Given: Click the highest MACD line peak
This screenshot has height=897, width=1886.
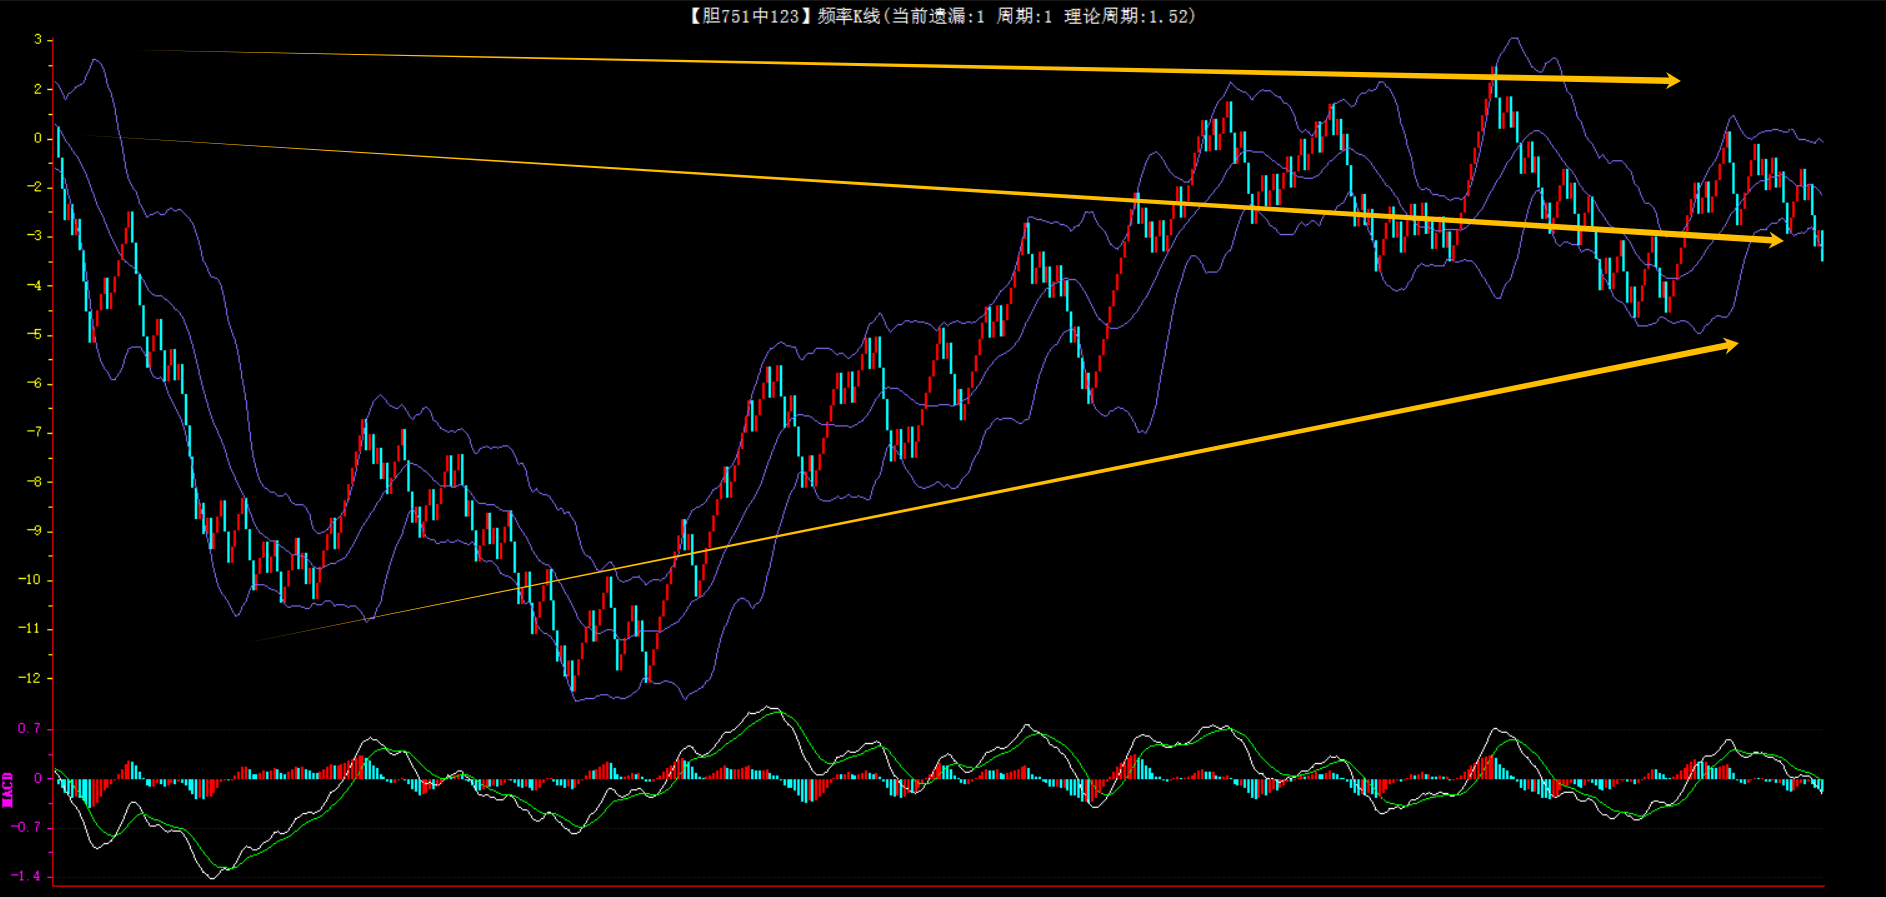Looking at the screenshot, I should click(x=770, y=708).
